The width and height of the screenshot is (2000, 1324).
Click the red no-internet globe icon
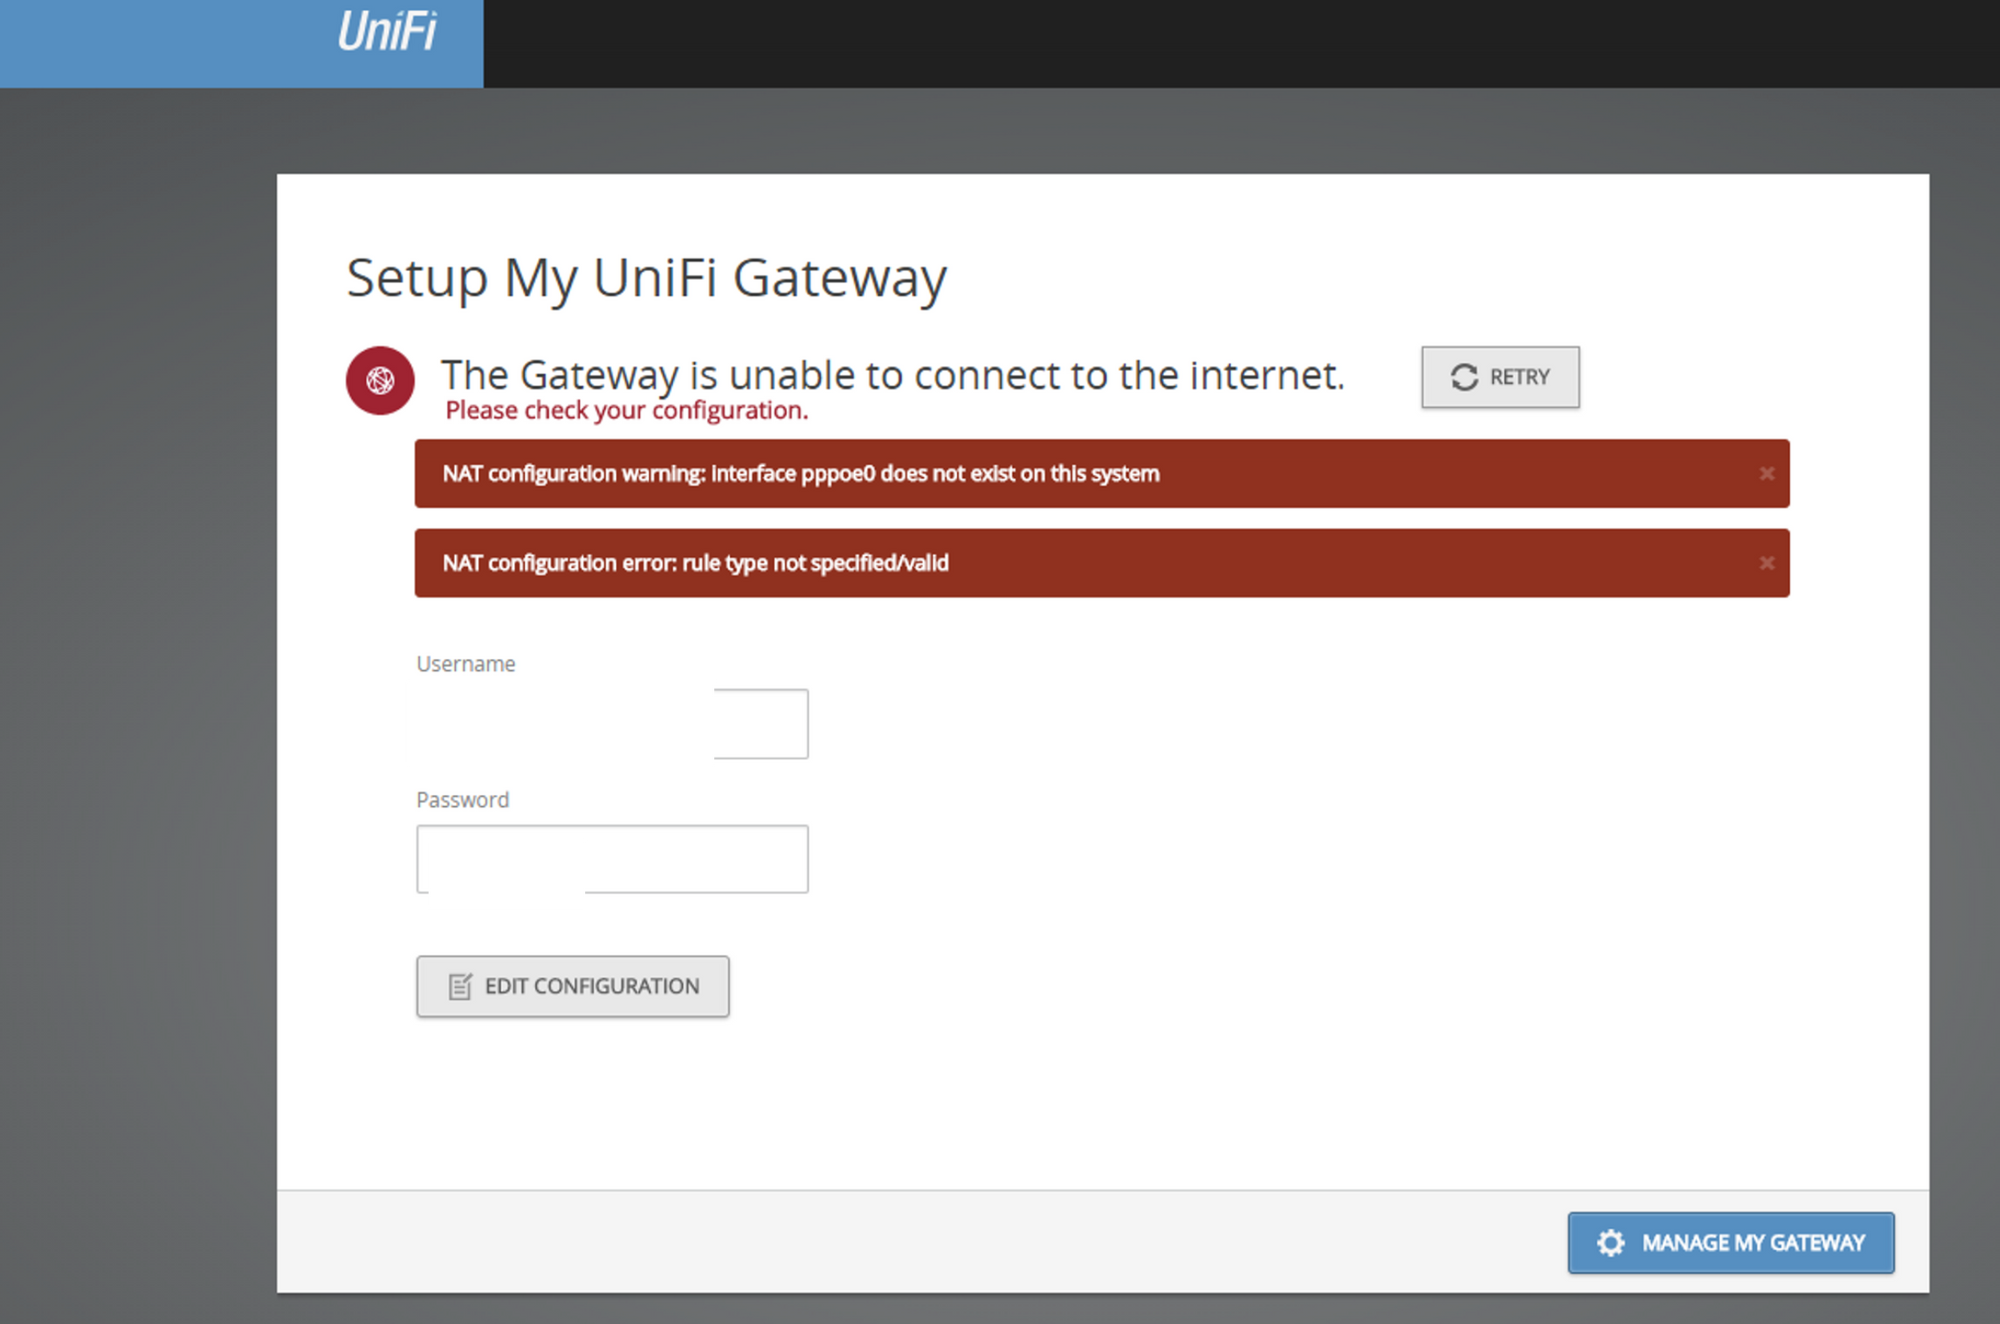tap(380, 380)
